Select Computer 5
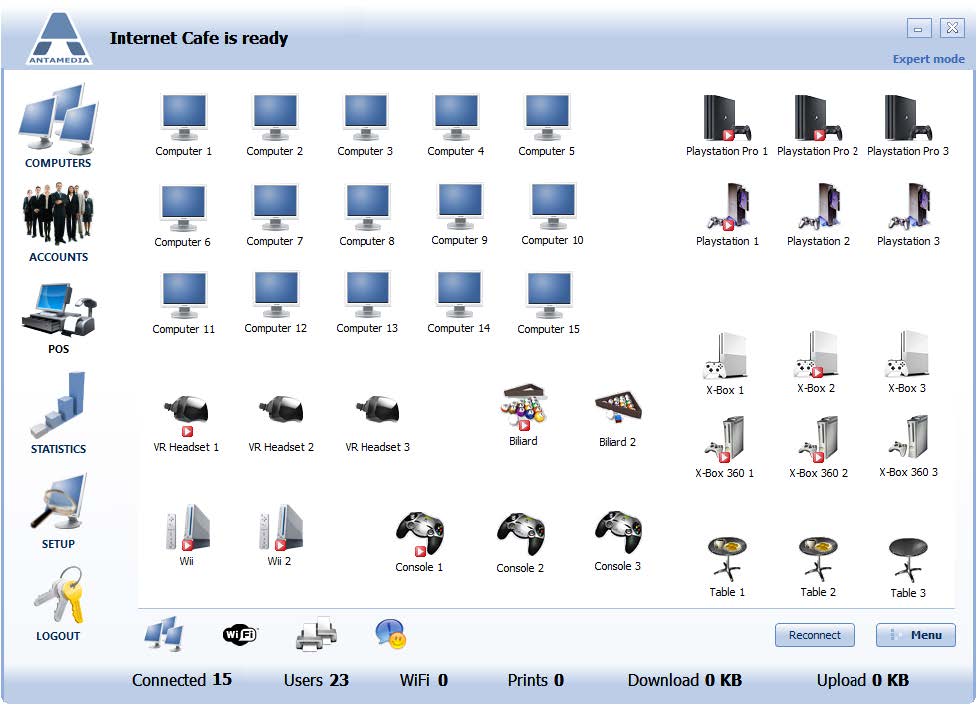Screen dimensions: 977x706 pyautogui.click(x=546, y=125)
